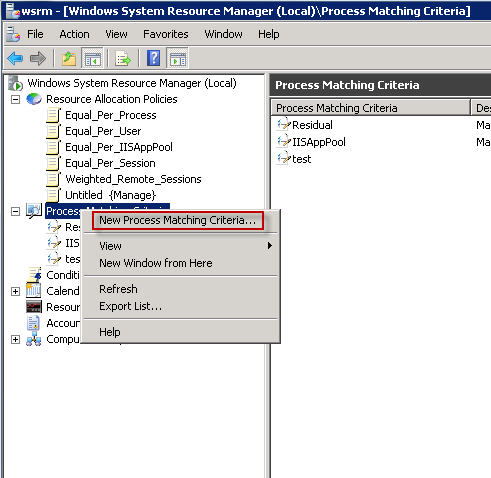The width and height of the screenshot is (491, 478).
Task: Select Windows System Resource Manager (Local) root
Action: point(132,83)
